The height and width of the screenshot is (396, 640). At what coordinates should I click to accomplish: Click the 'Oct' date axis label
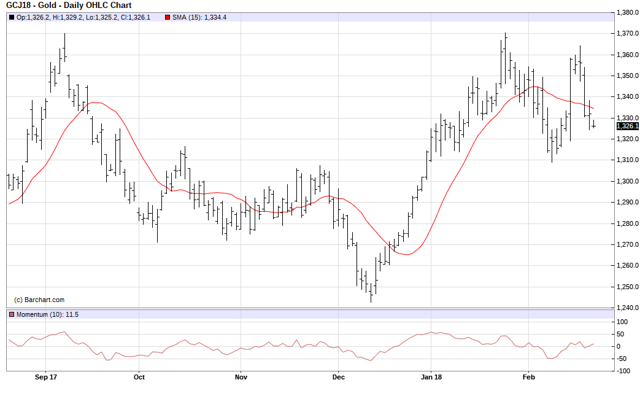pyautogui.click(x=139, y=377)
